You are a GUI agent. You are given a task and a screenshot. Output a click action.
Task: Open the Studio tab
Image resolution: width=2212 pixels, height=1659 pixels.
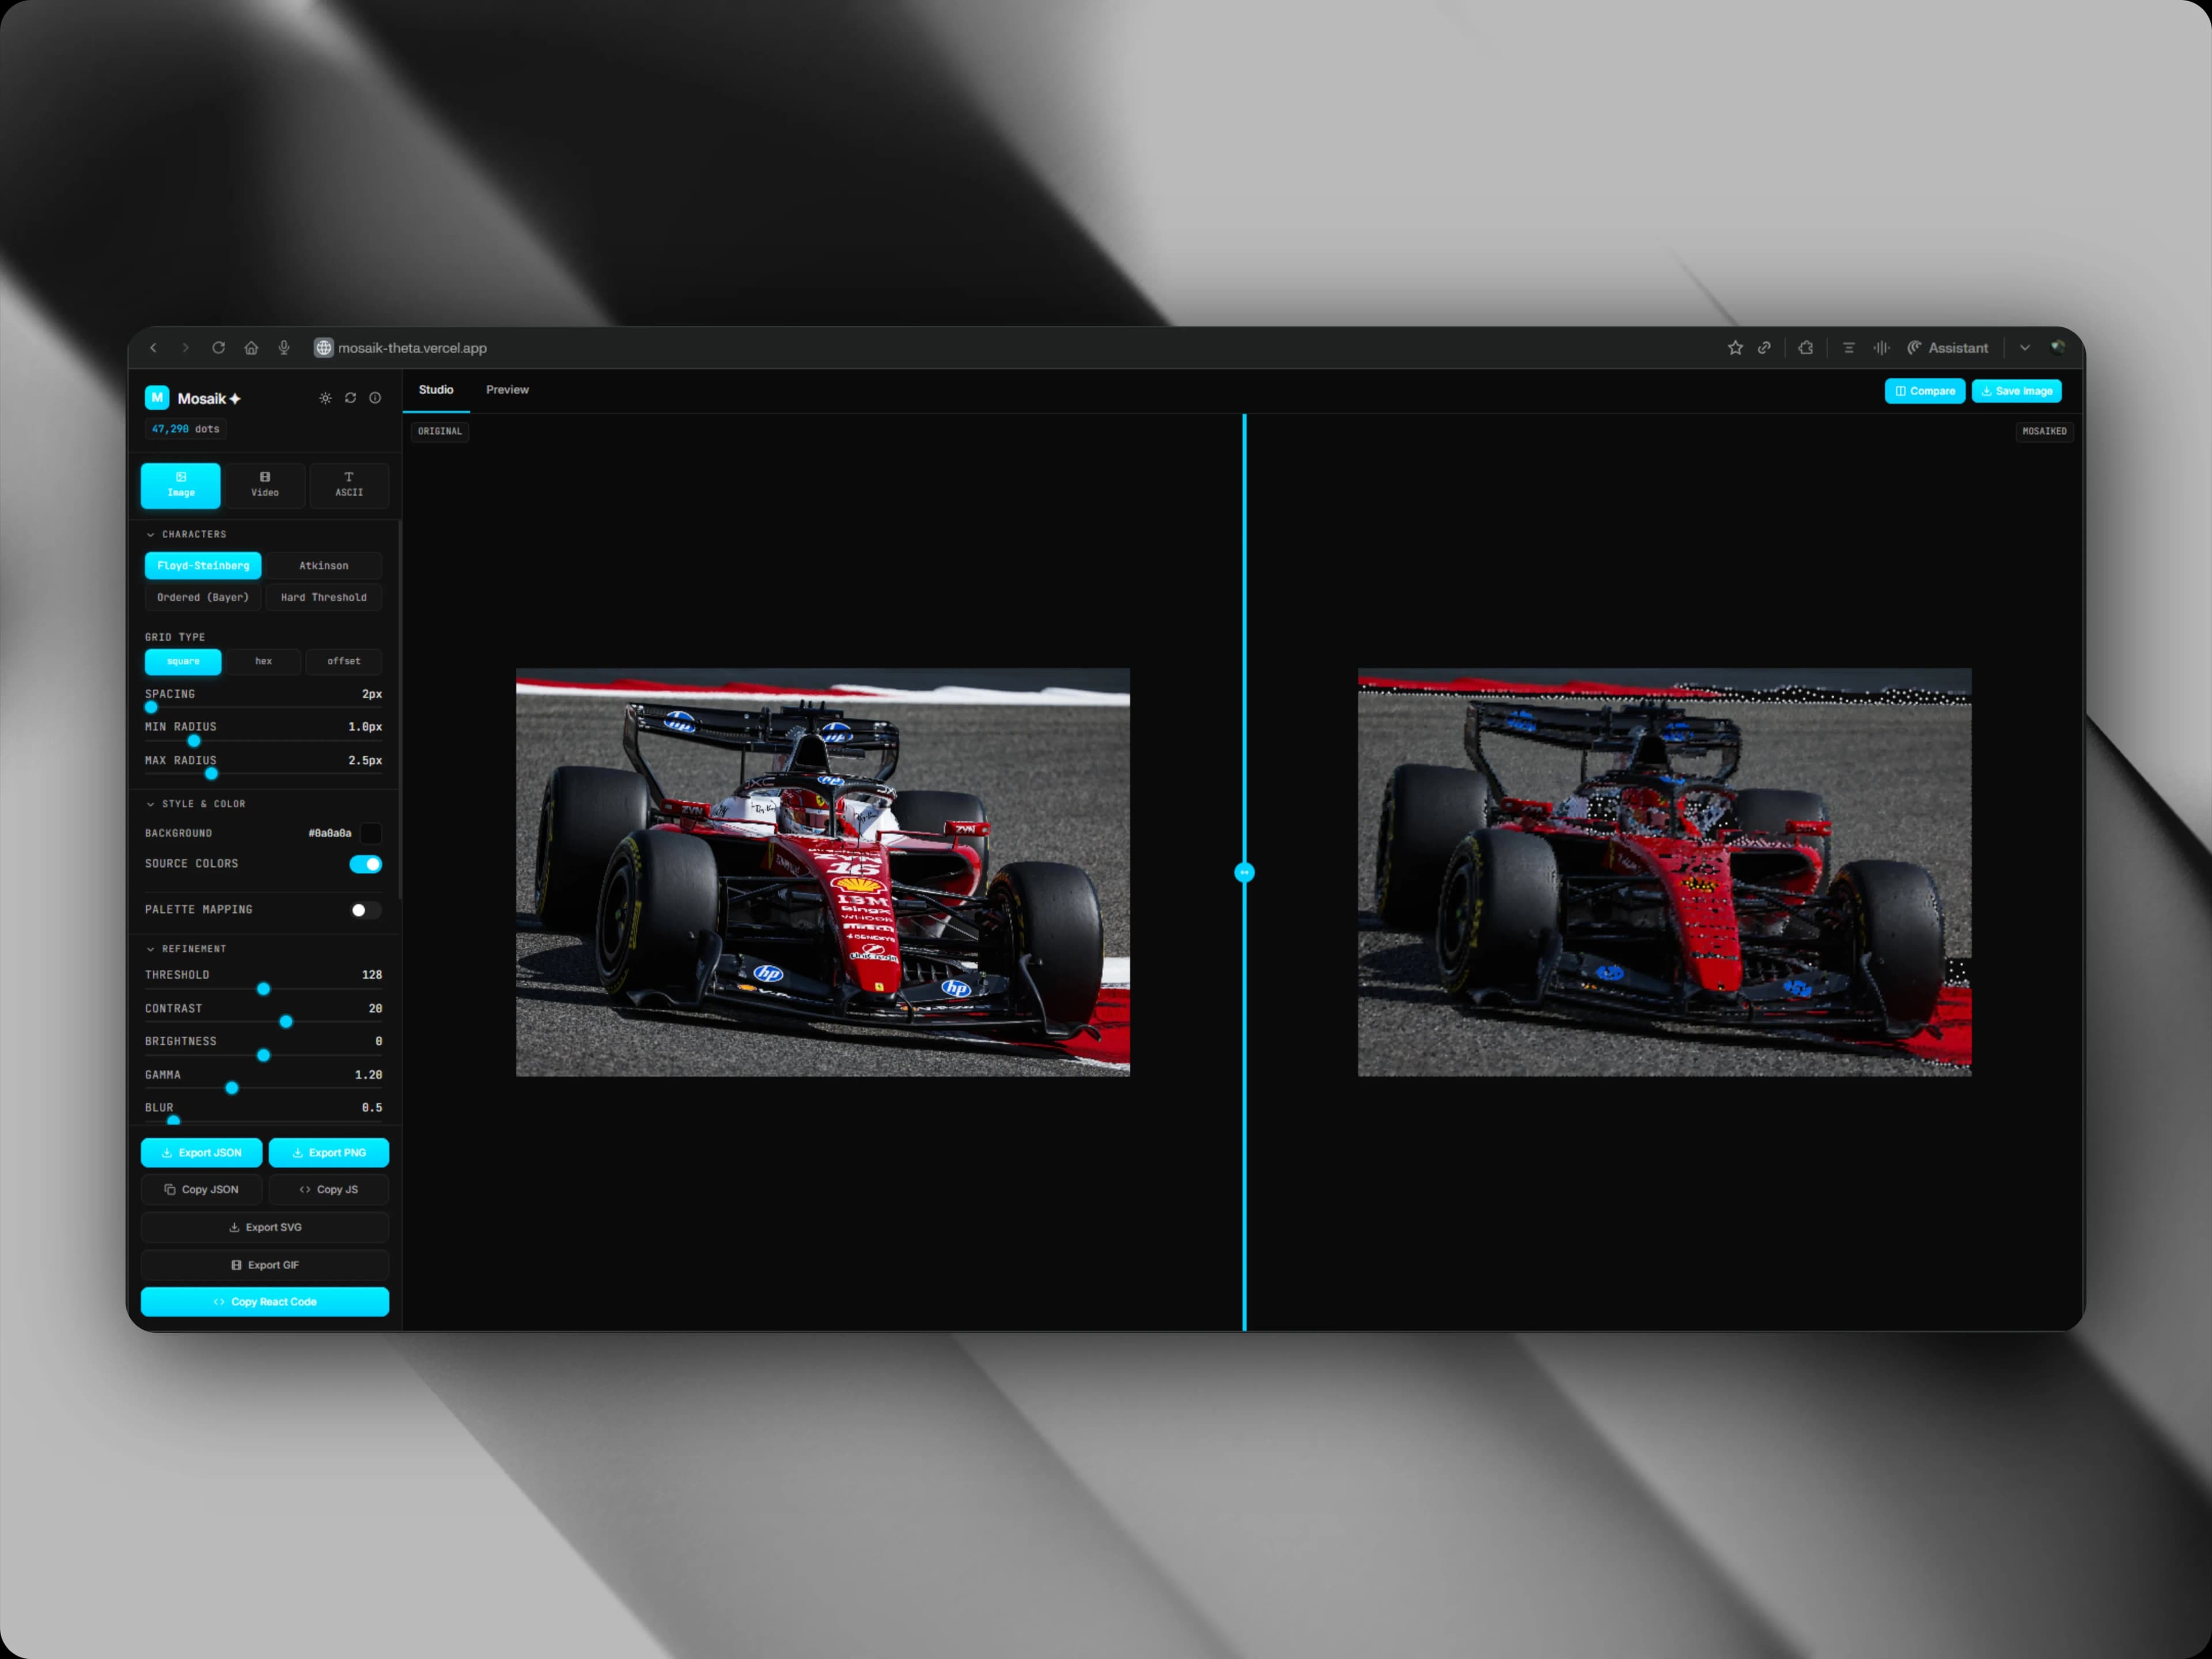pos(436,390)
